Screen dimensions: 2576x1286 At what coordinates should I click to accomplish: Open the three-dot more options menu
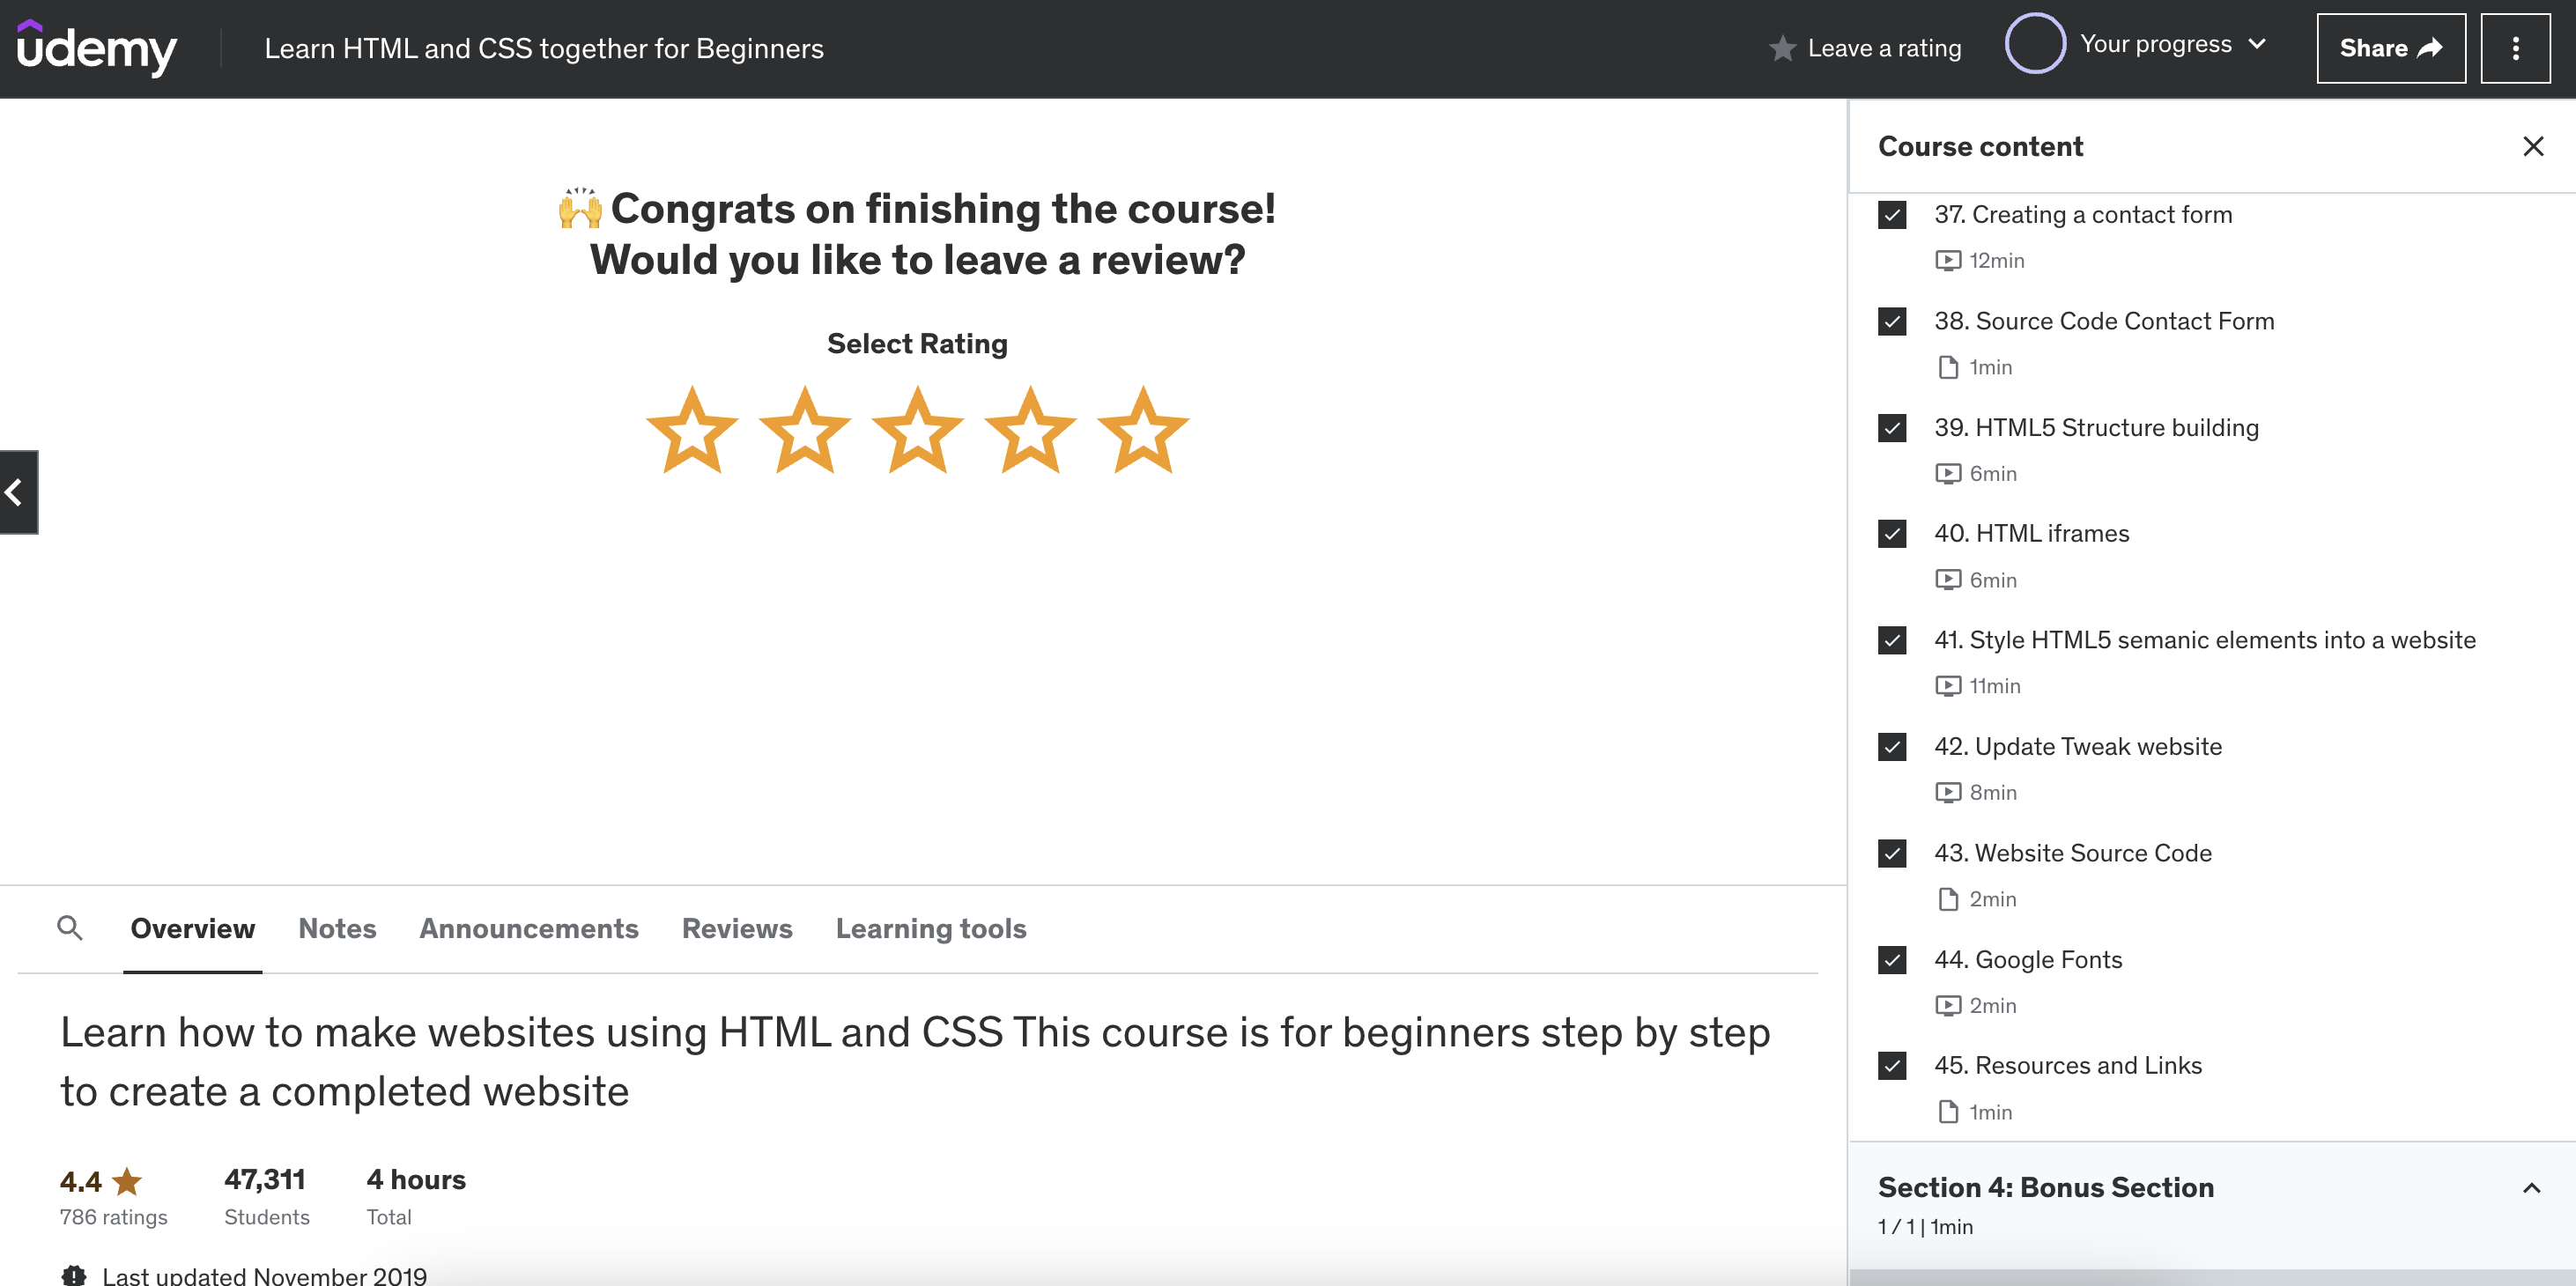2514,48
